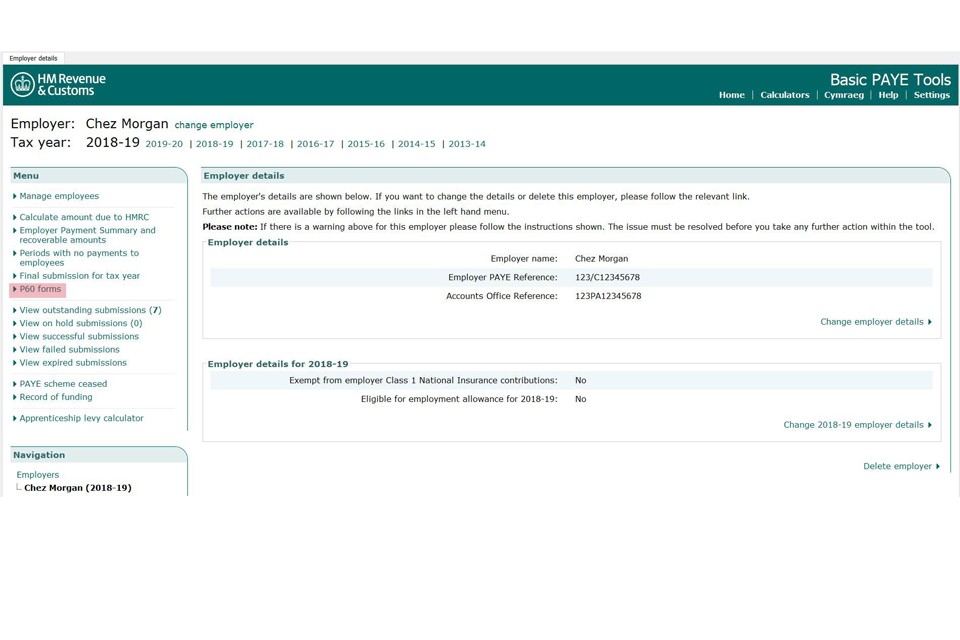Click the Delete employer link
The width and height of the screenshot is (960, 640).
point(898,466)
